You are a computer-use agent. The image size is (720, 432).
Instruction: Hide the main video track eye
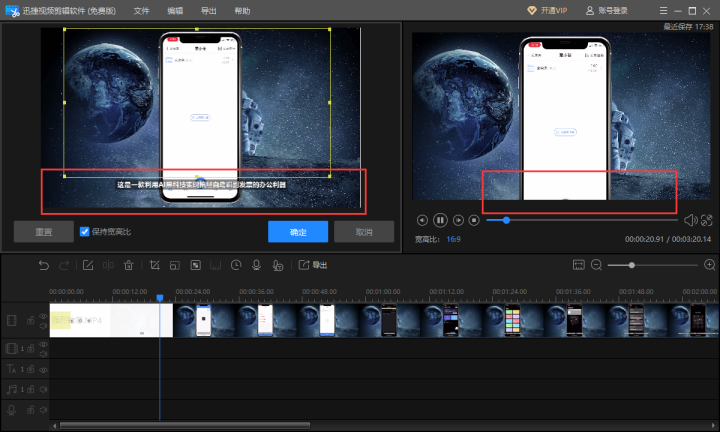pyautogui.click(x=43, y=316)
